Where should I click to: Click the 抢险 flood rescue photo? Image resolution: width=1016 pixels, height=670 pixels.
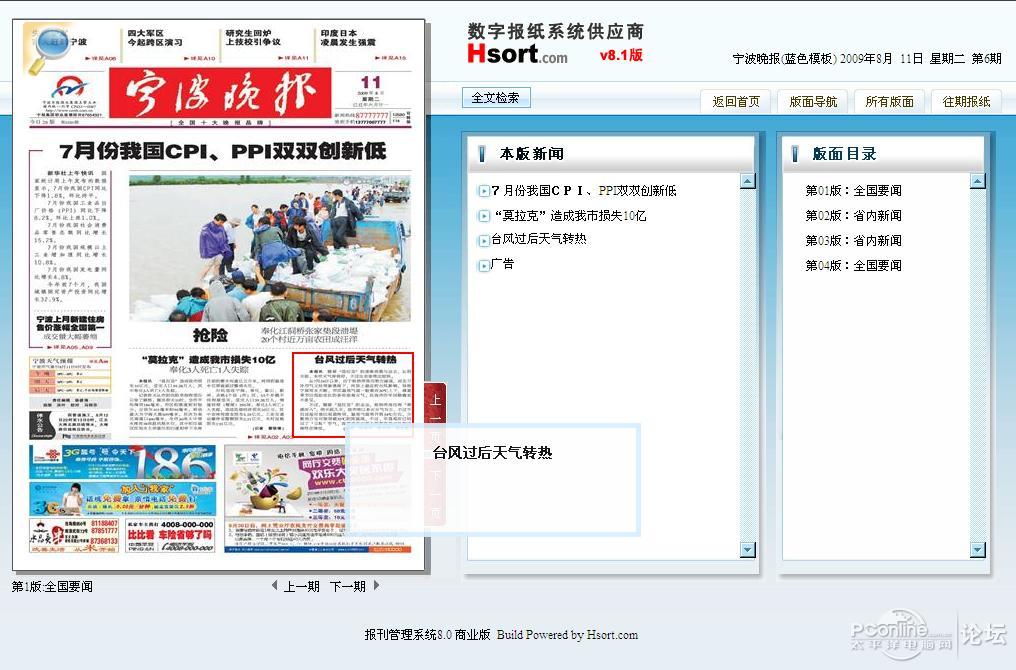(270, 248)
